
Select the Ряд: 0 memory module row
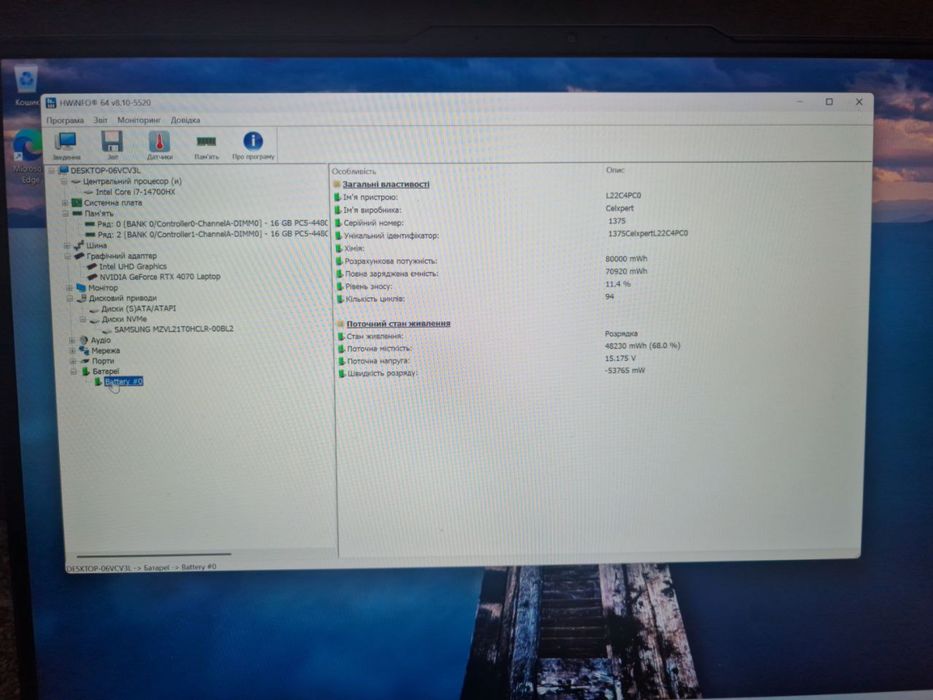(x=212, y=224)
